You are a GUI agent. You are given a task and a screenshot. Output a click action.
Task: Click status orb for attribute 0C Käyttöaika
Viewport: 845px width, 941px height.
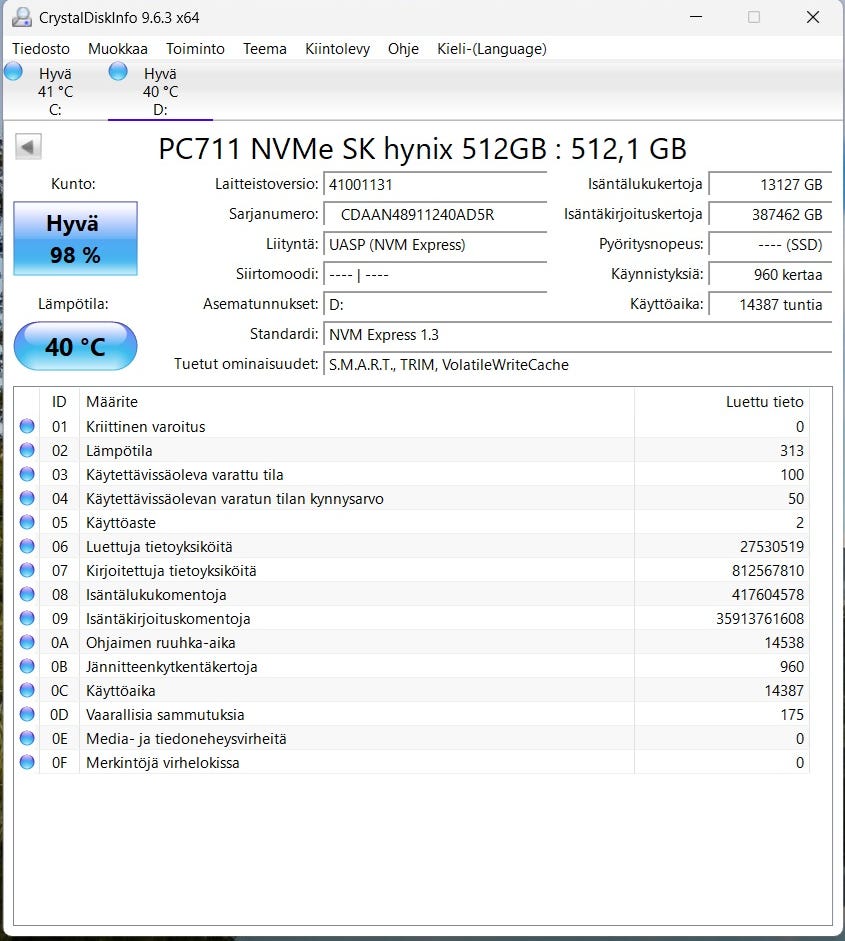coord(27,690)
